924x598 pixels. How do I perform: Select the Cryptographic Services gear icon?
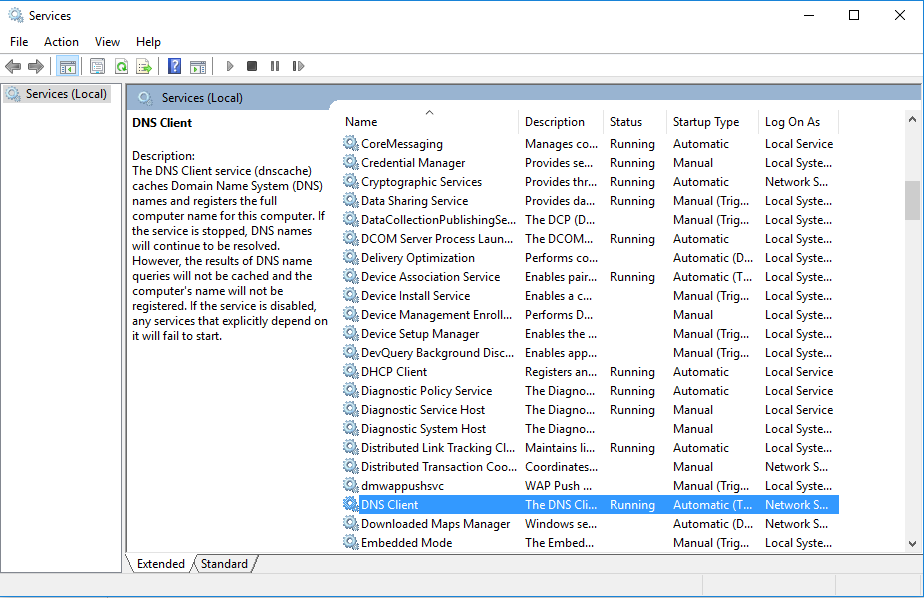(351, 182)
